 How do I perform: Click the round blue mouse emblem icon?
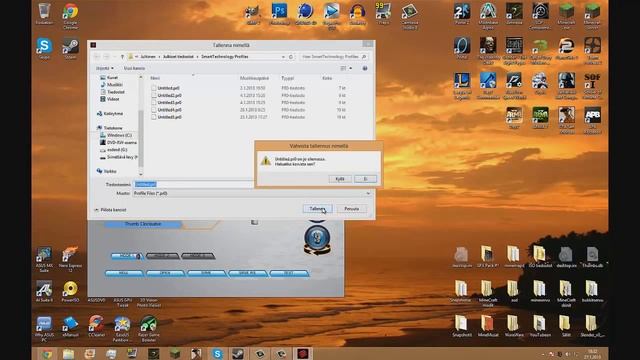coord(317,238)
